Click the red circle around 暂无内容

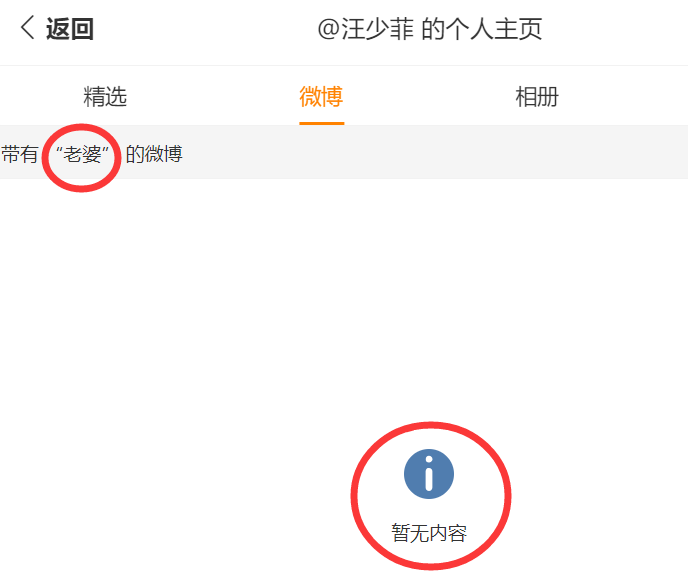click(431, 496)
